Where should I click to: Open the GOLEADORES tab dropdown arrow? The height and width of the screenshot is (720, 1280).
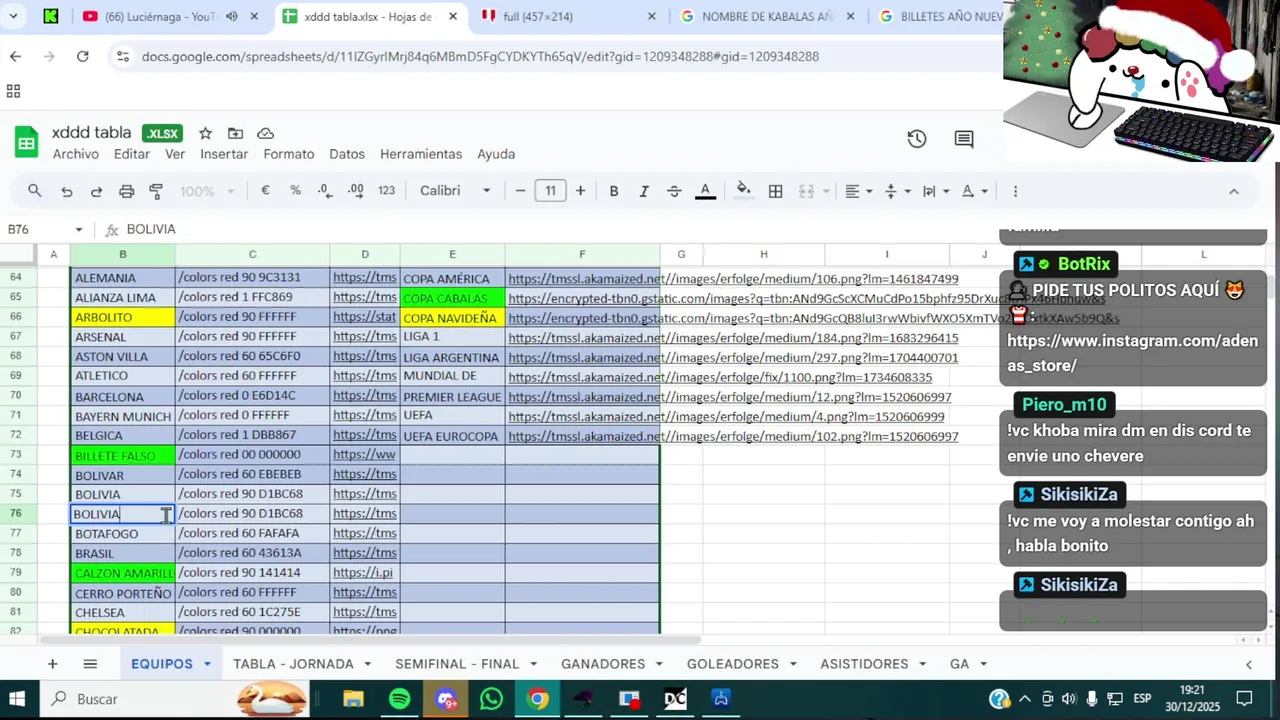(795, 664)
